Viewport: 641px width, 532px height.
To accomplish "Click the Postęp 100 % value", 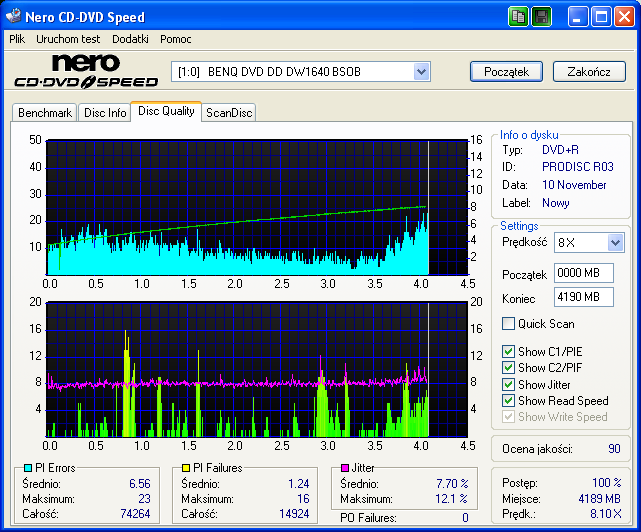I will pyautogui.click(x=607, y=483).
